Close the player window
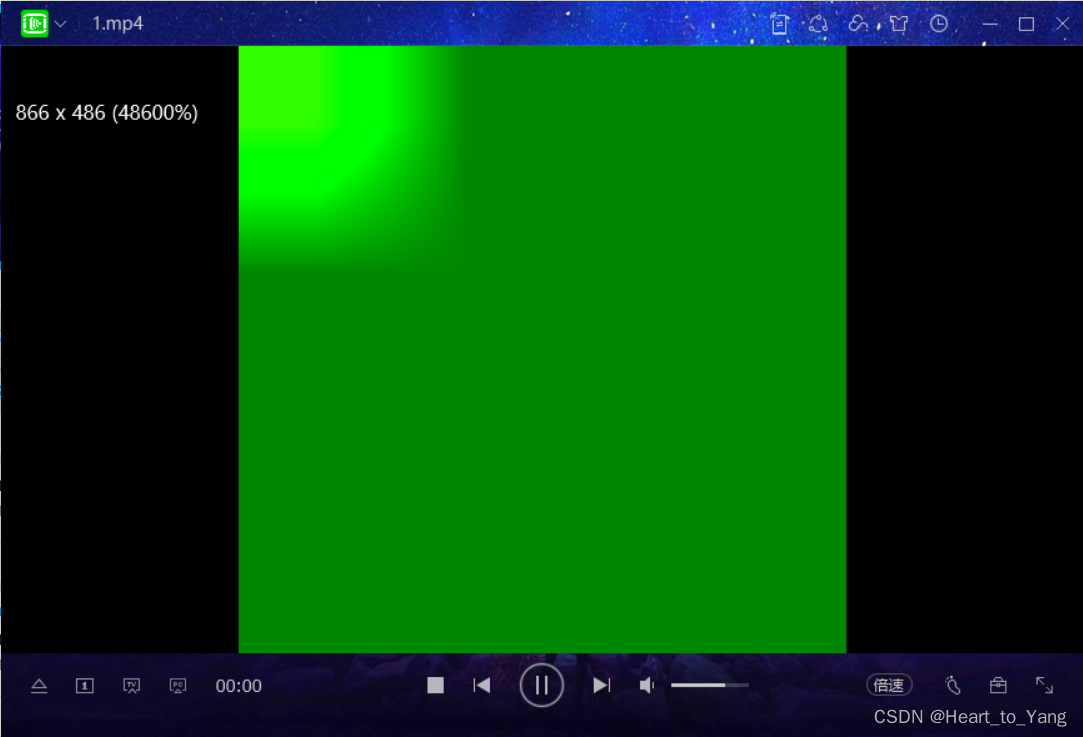This screenshot has height=737, width=1083. pos(1062,24)
